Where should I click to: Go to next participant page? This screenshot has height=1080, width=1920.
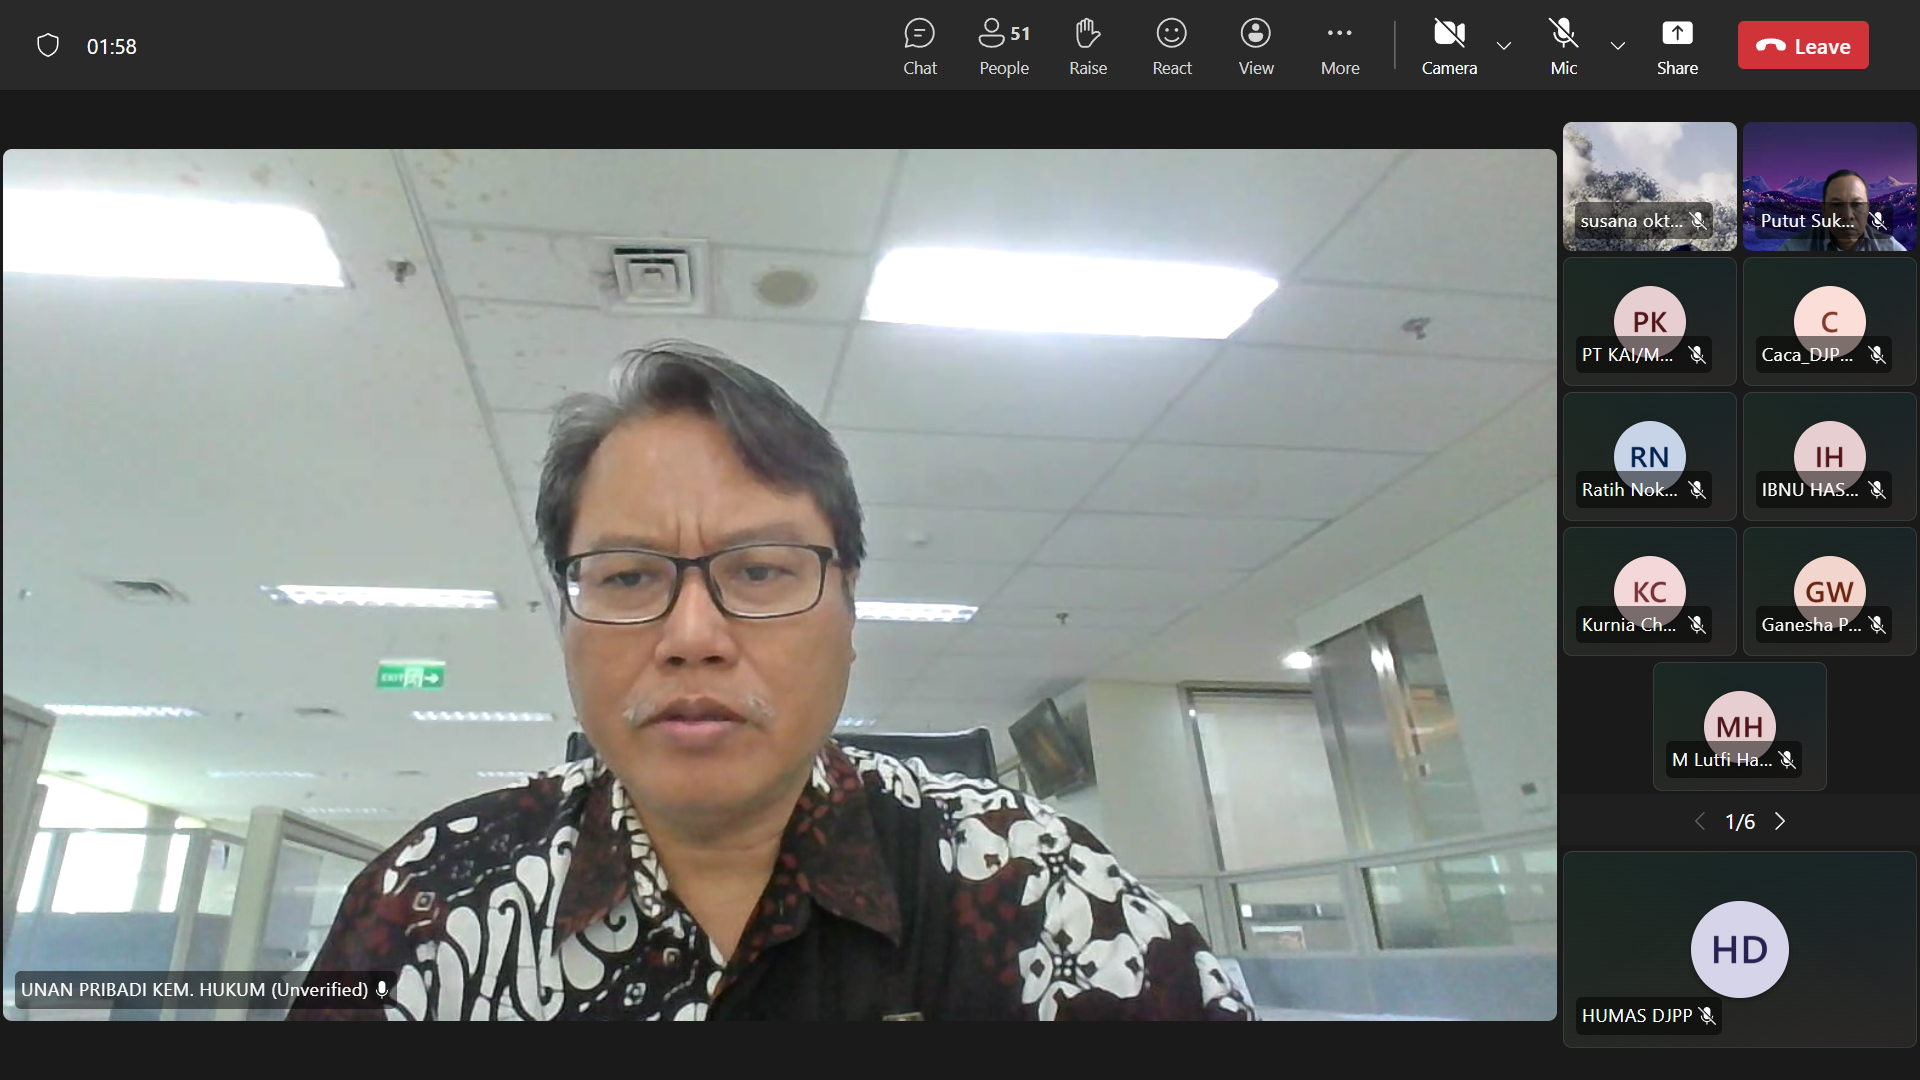click(1780, 821)
